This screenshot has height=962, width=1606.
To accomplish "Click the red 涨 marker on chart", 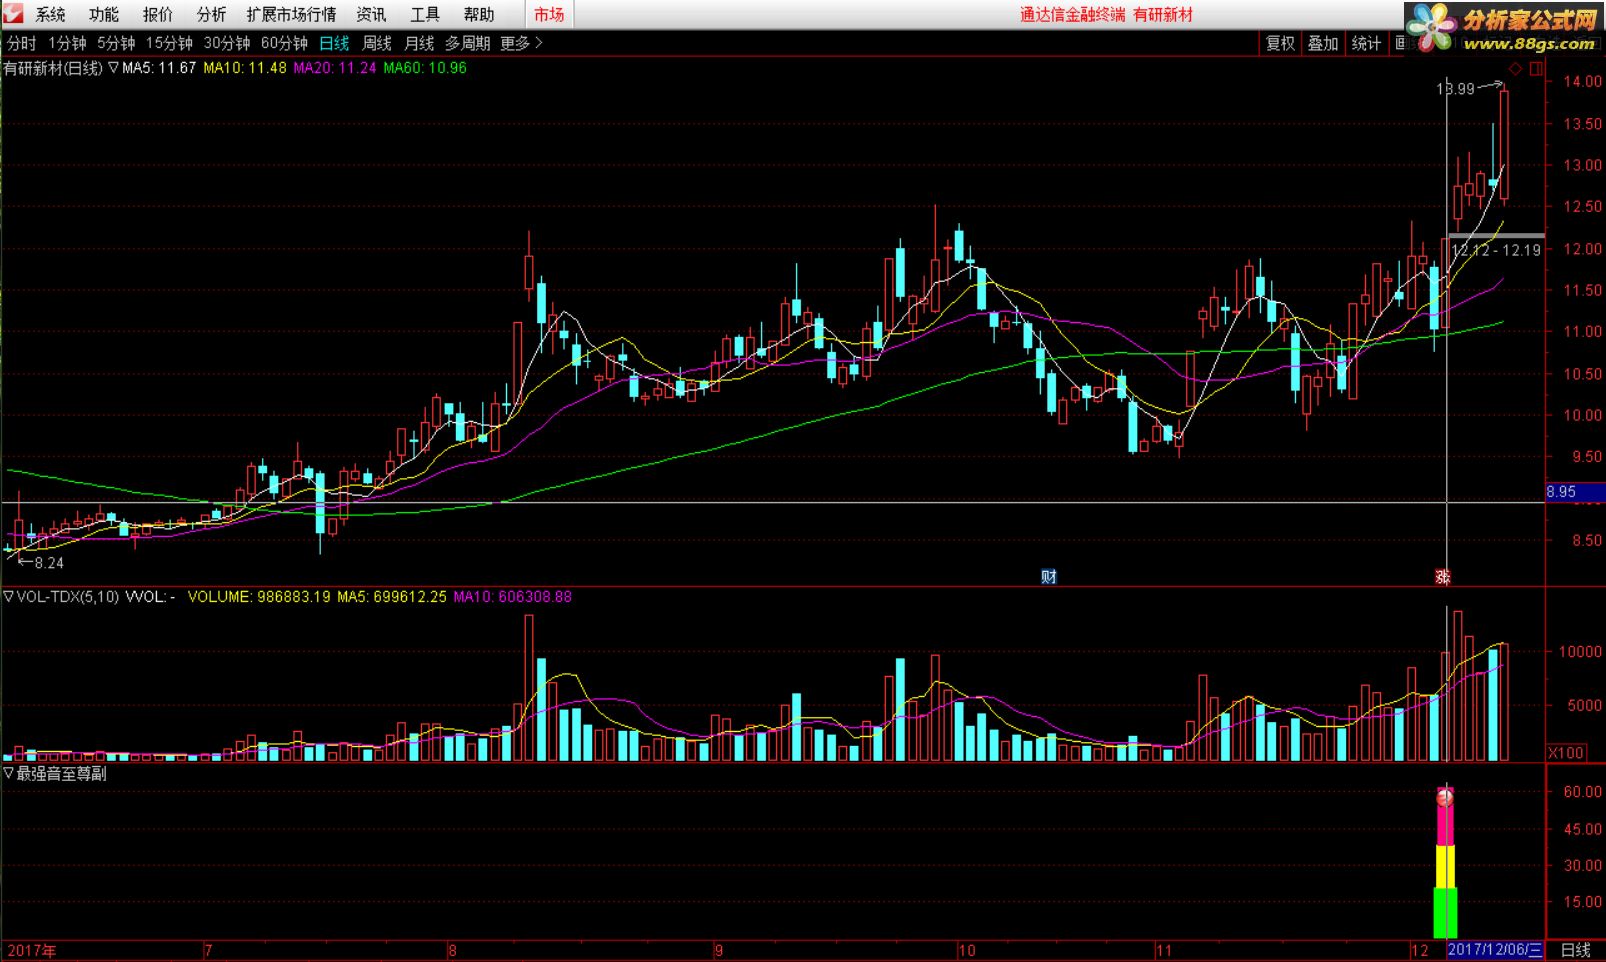I will pos(1442,576).
